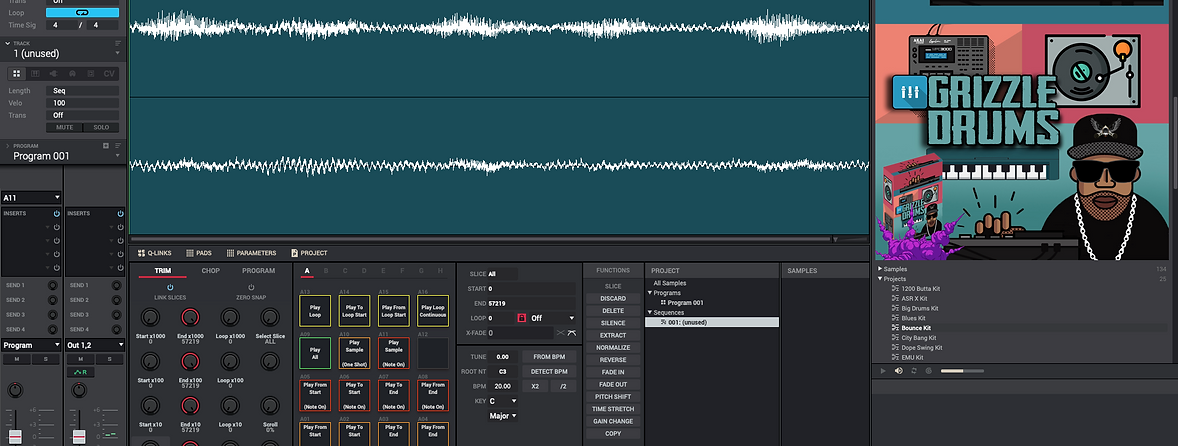This screenshot has height=446, width=1178.
Task: Select the linear crossfade icon
Action: (x=560, y=333)
